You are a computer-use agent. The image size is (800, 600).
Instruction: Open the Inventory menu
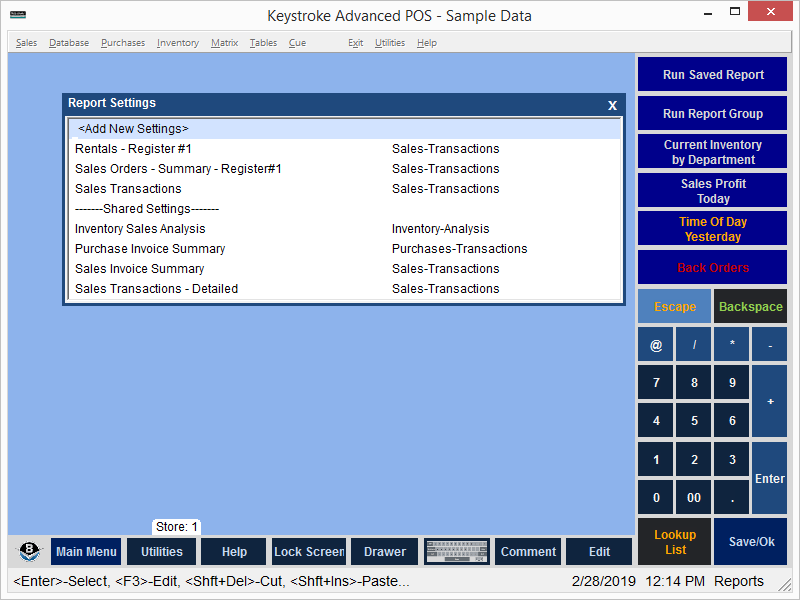click(177, 43)
